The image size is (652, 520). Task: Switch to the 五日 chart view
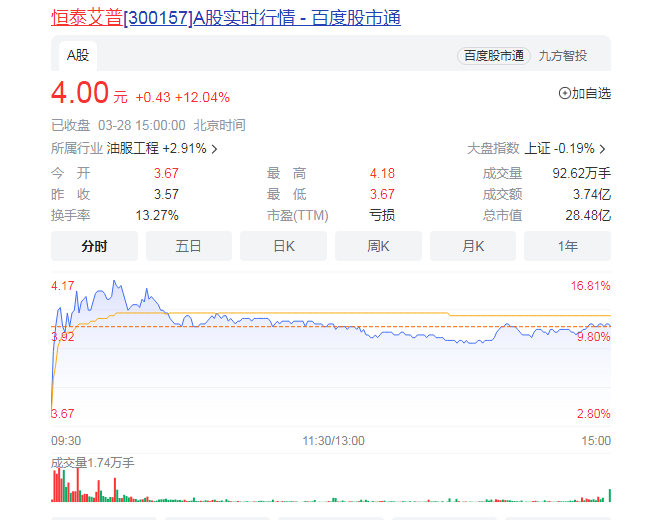(x=188, y=246)
